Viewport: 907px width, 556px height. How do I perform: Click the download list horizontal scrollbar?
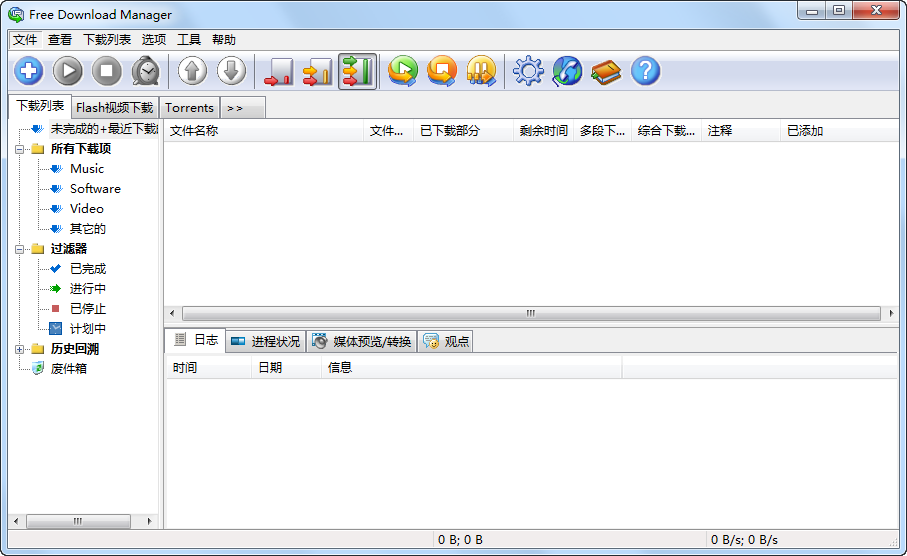coord(530,313)
